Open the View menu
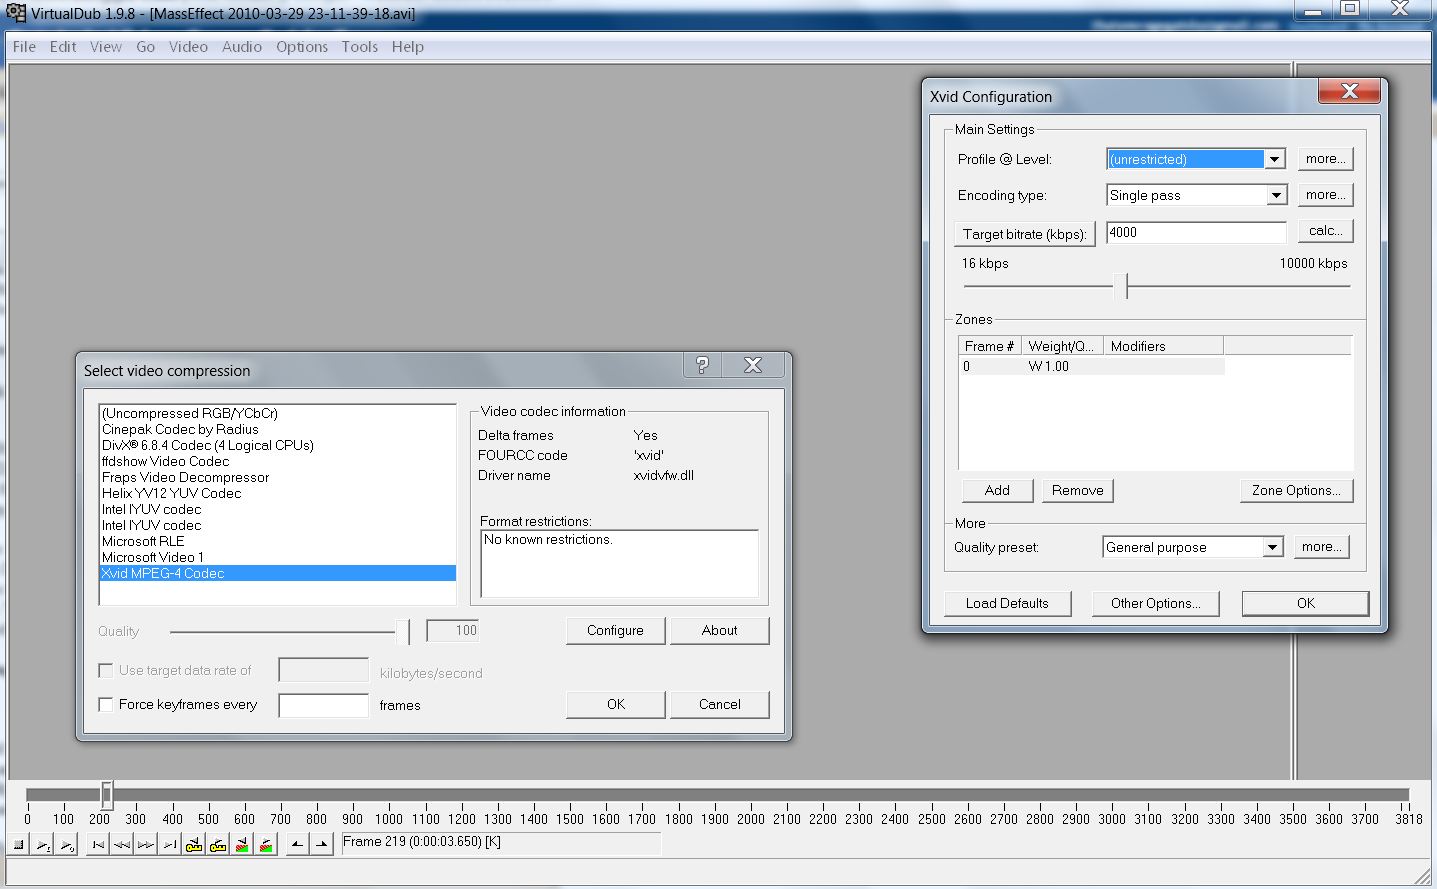The height and width of the screenshot is (889, 1437). [x=106, y=47]
